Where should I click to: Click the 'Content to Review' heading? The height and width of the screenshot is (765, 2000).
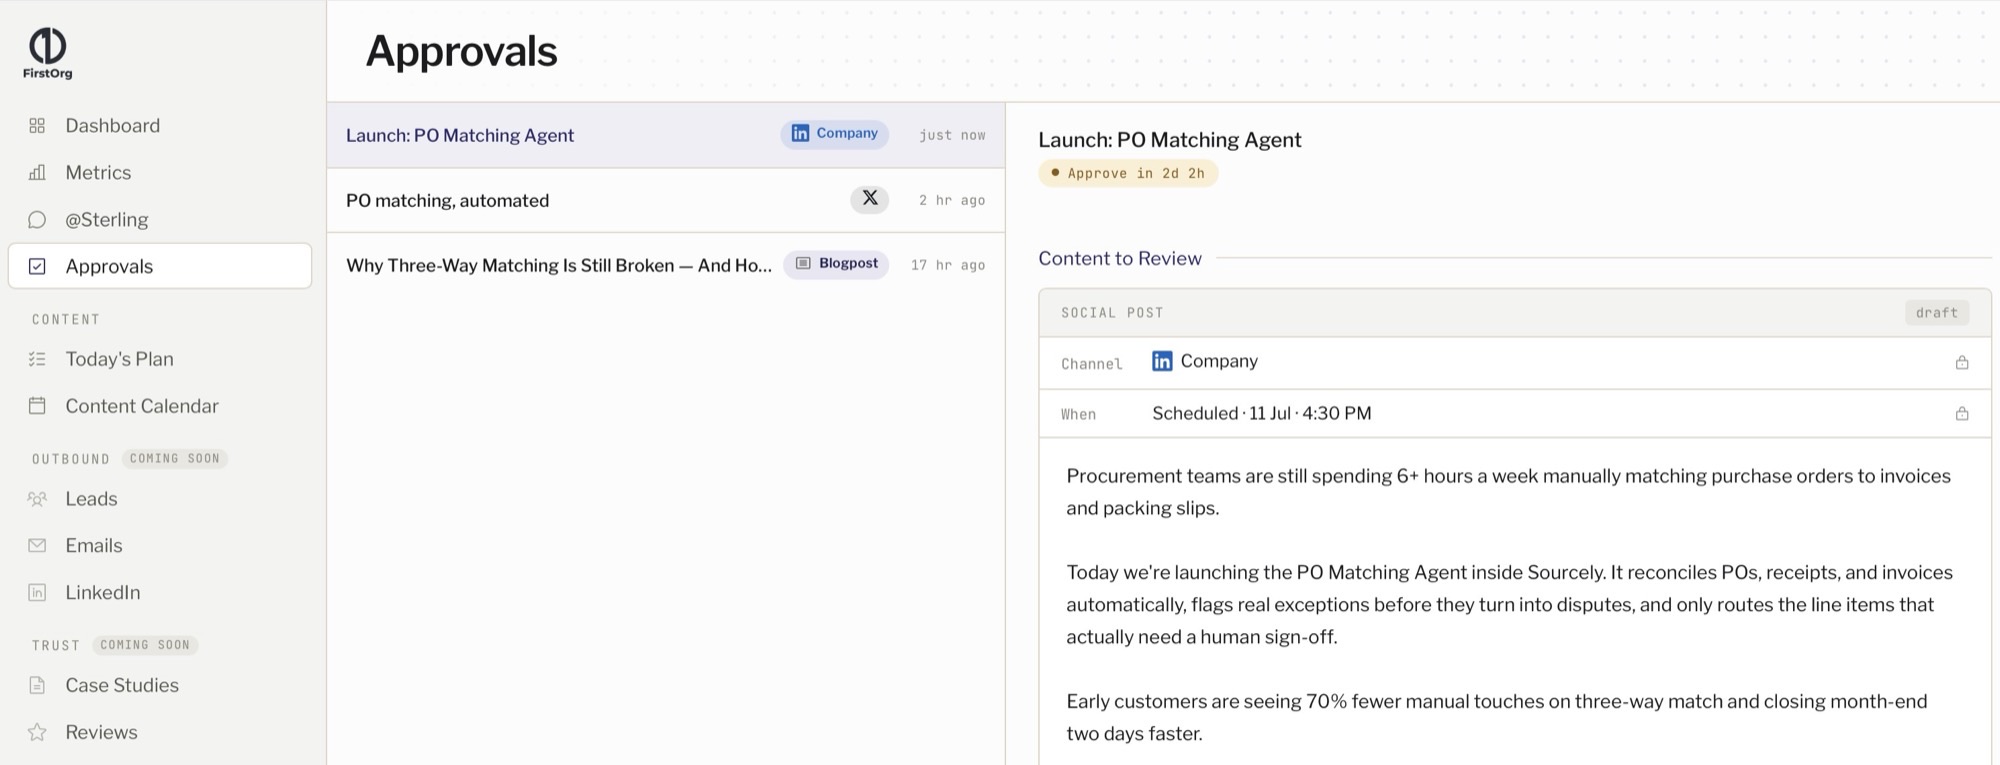(1120, 259)
